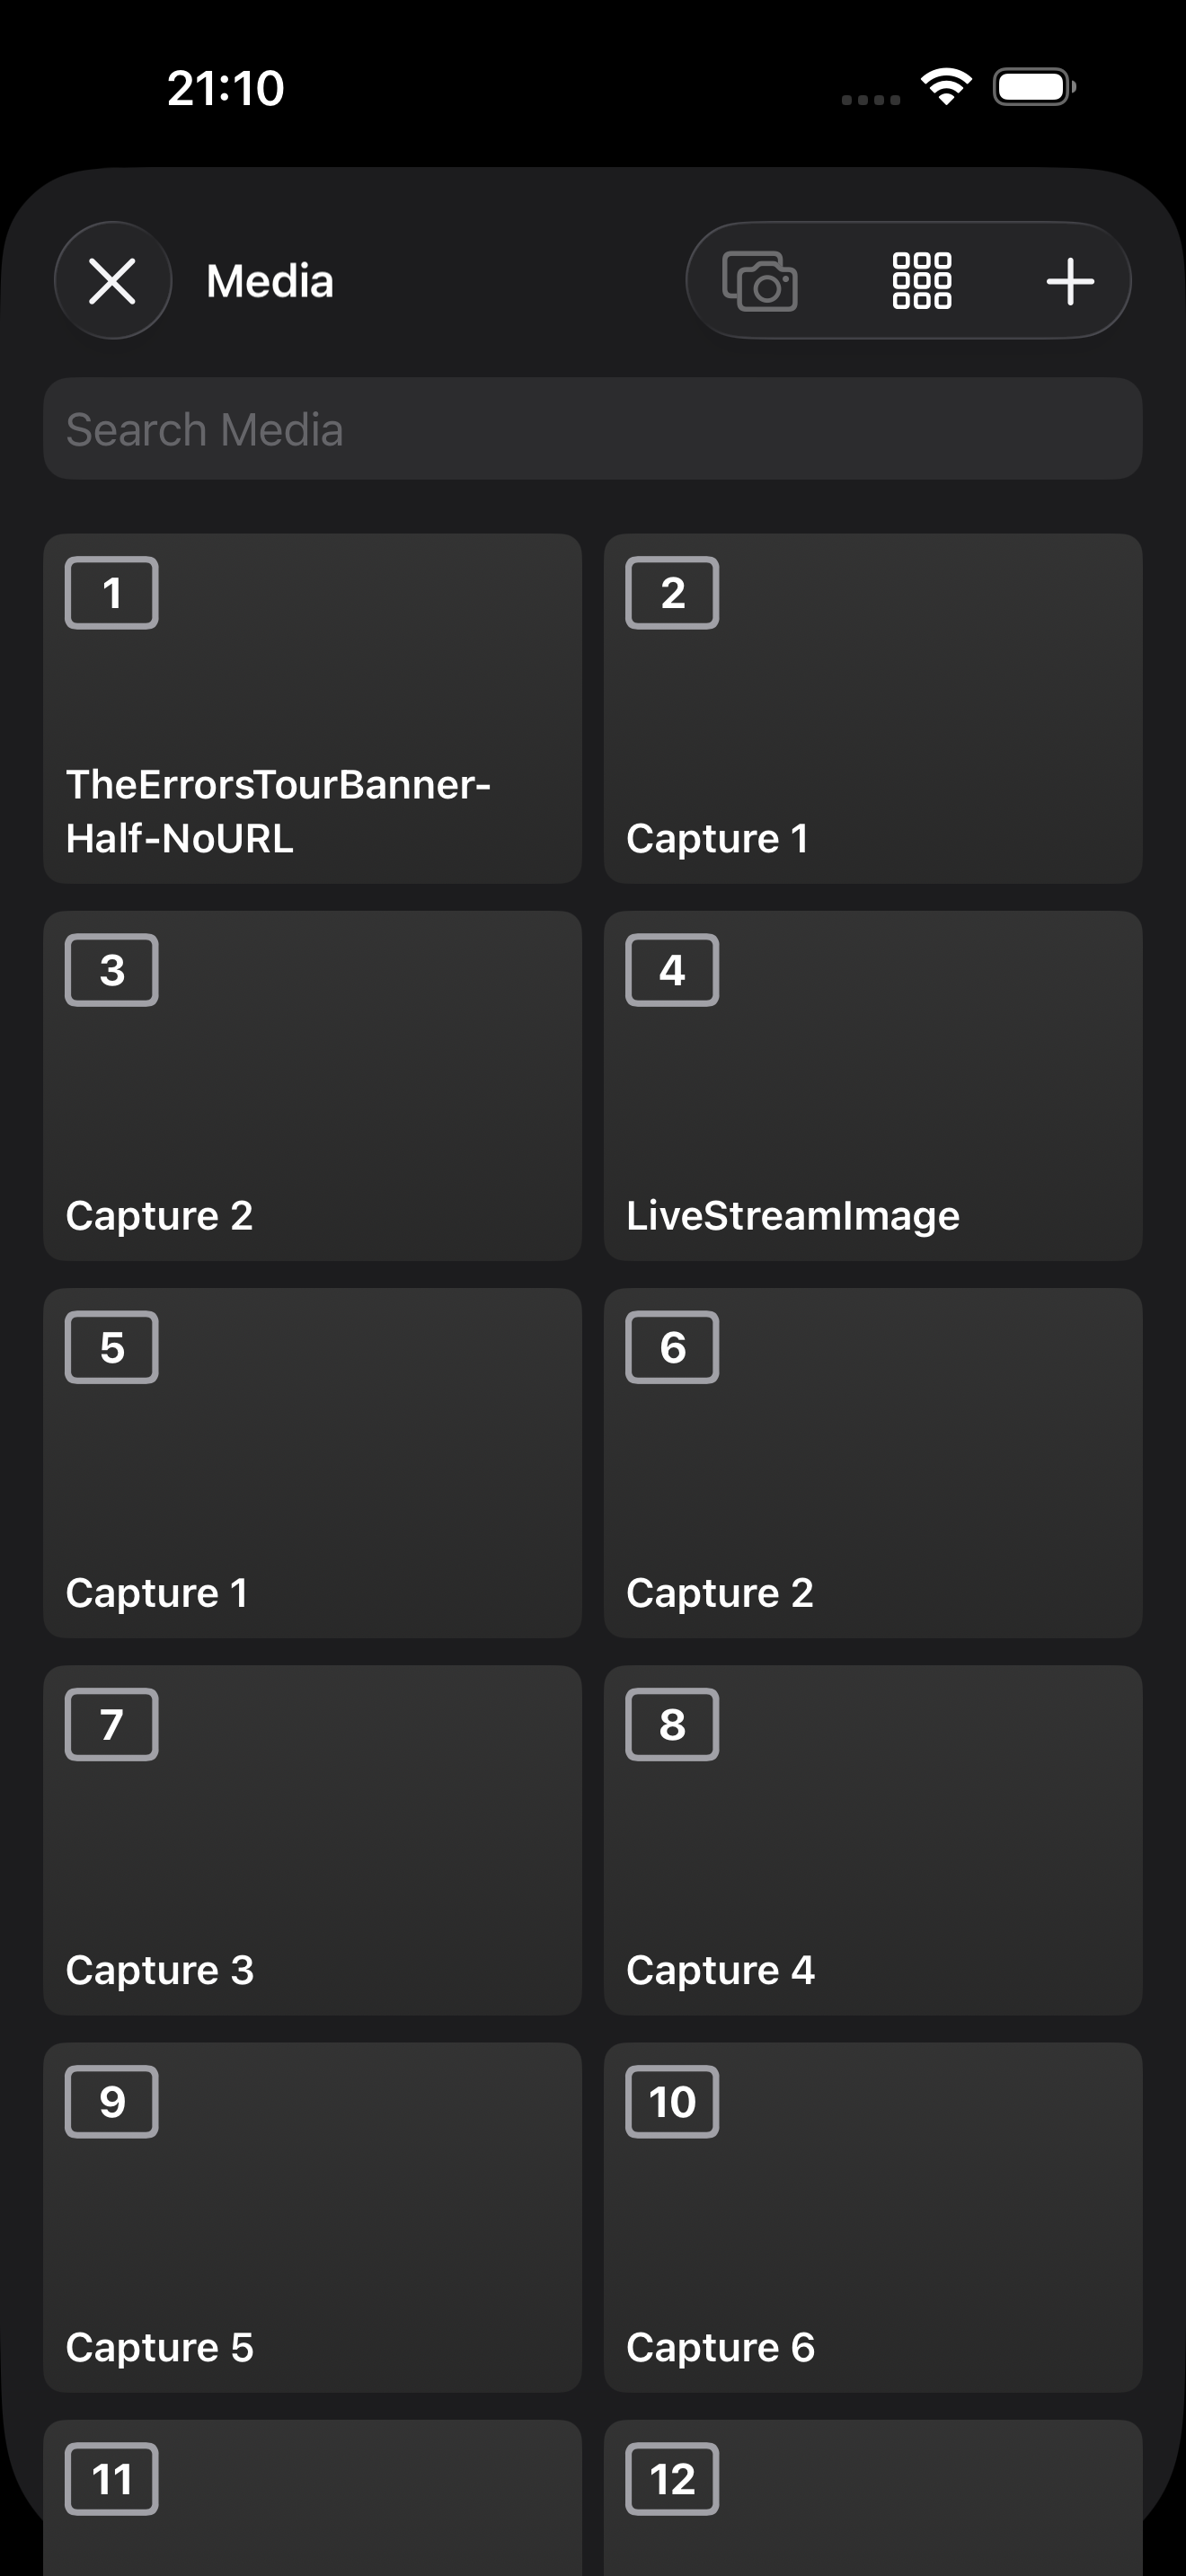This screenshot has width=1186, height=2576.
Task: Tap the number 1 slot badge
Action: 112,593
